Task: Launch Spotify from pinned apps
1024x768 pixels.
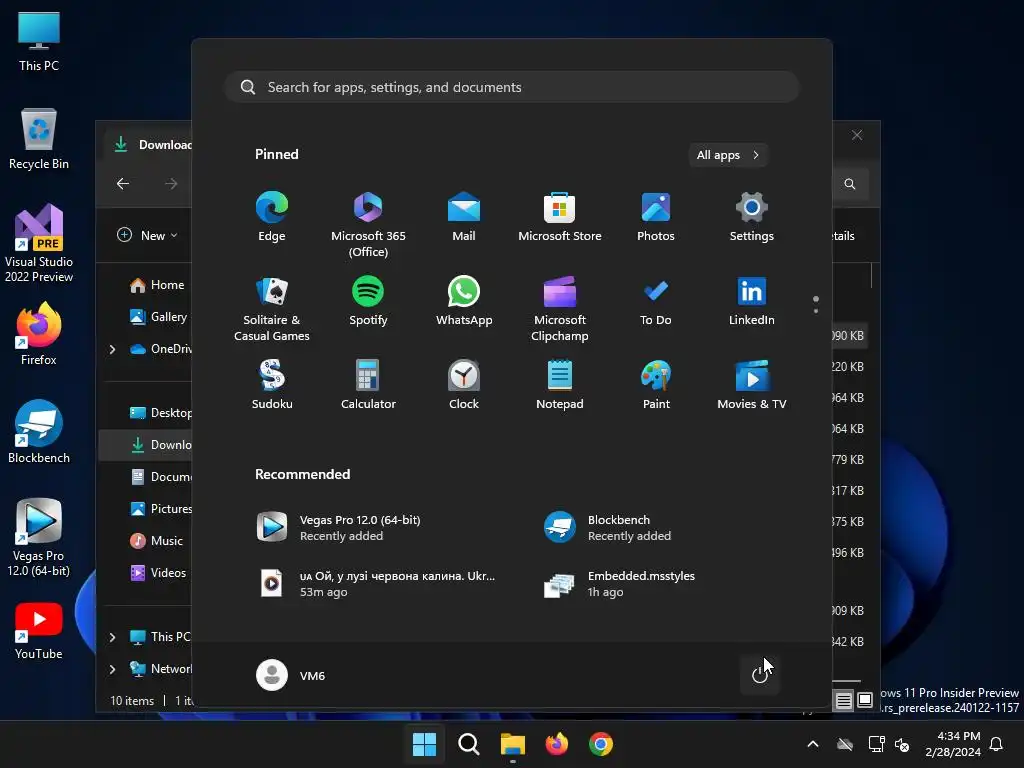Action: pyautogui.click(x=368, y=301)
